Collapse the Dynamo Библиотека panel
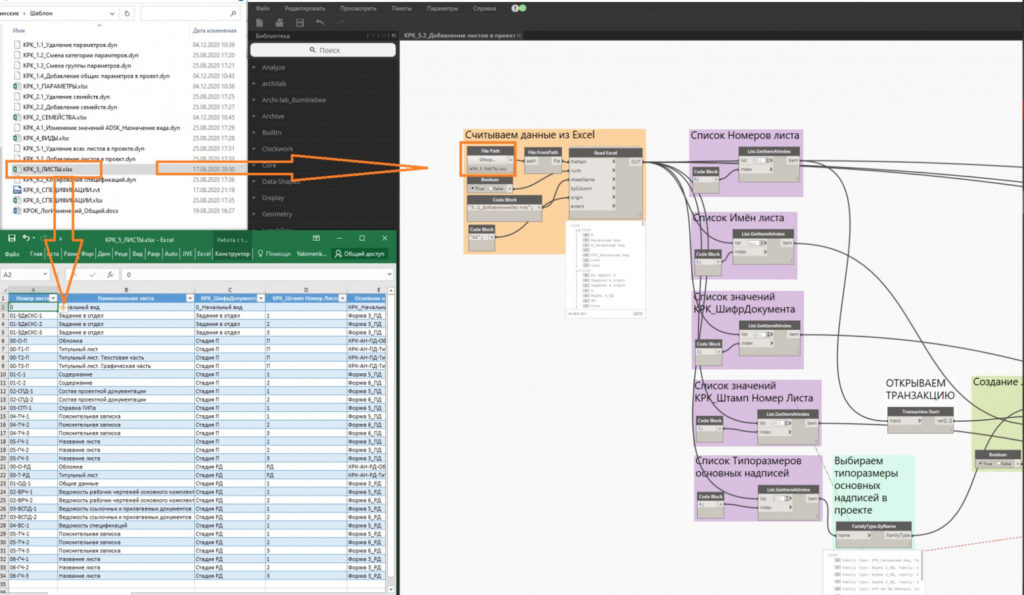This screenshot has width=1024, height=595. tap(393, 36)
